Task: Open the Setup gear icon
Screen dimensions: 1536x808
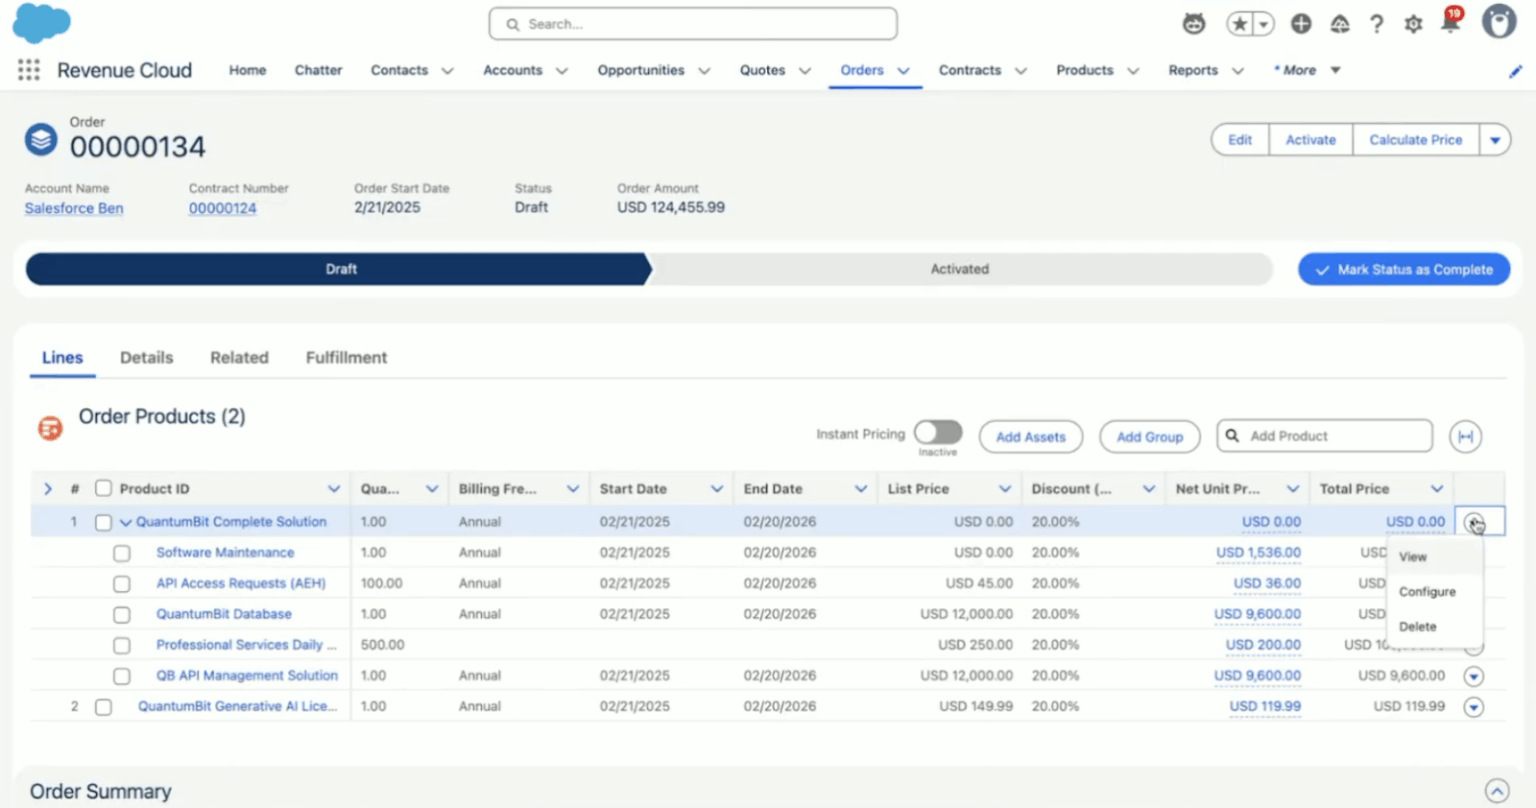Action: coord(1413,24)
